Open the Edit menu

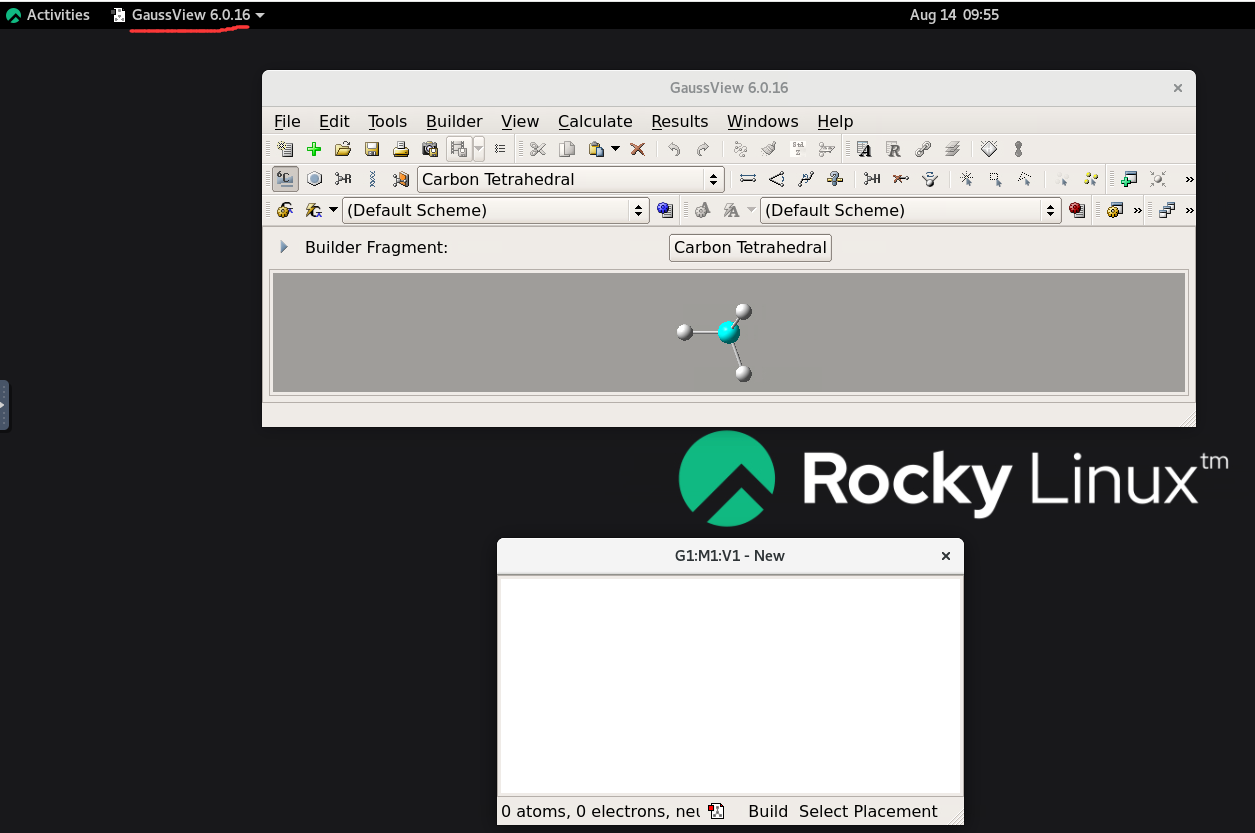[334, 121]
